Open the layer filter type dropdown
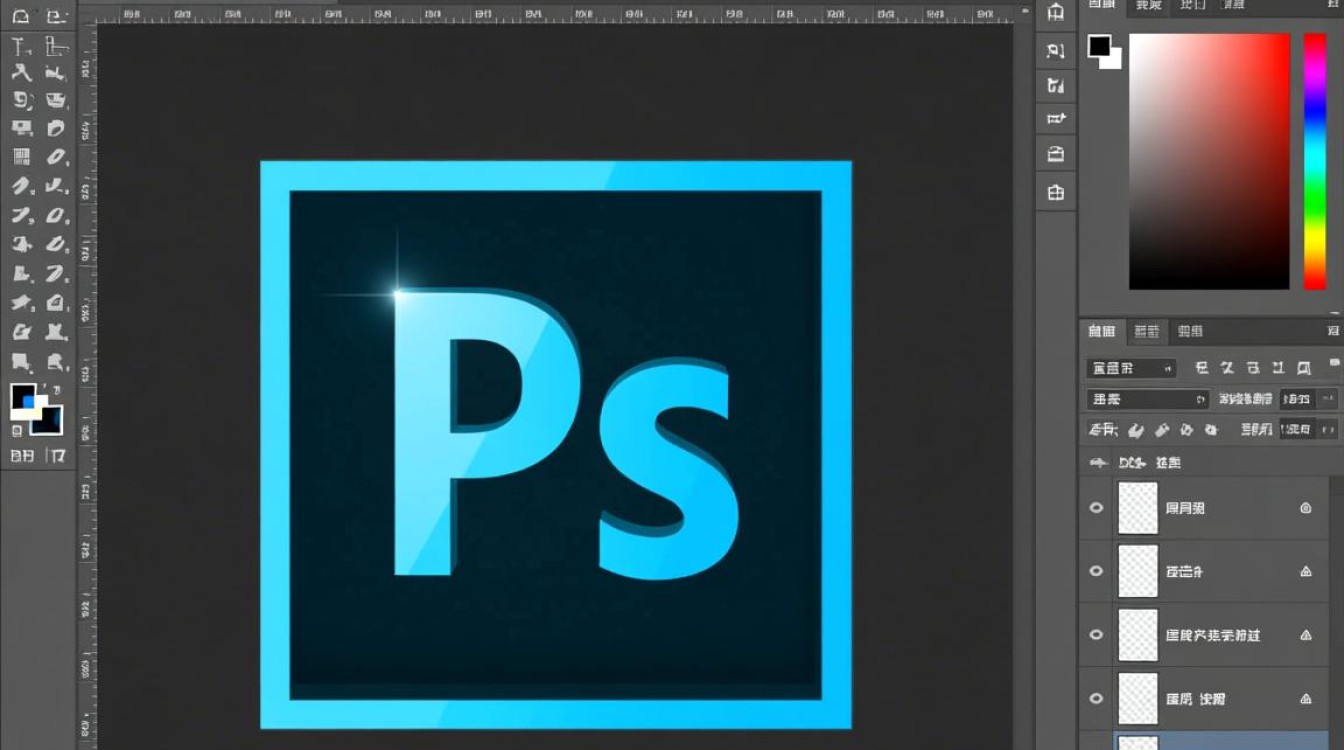This screenshot has height=750, width=1344. (x=1131, y=368)
